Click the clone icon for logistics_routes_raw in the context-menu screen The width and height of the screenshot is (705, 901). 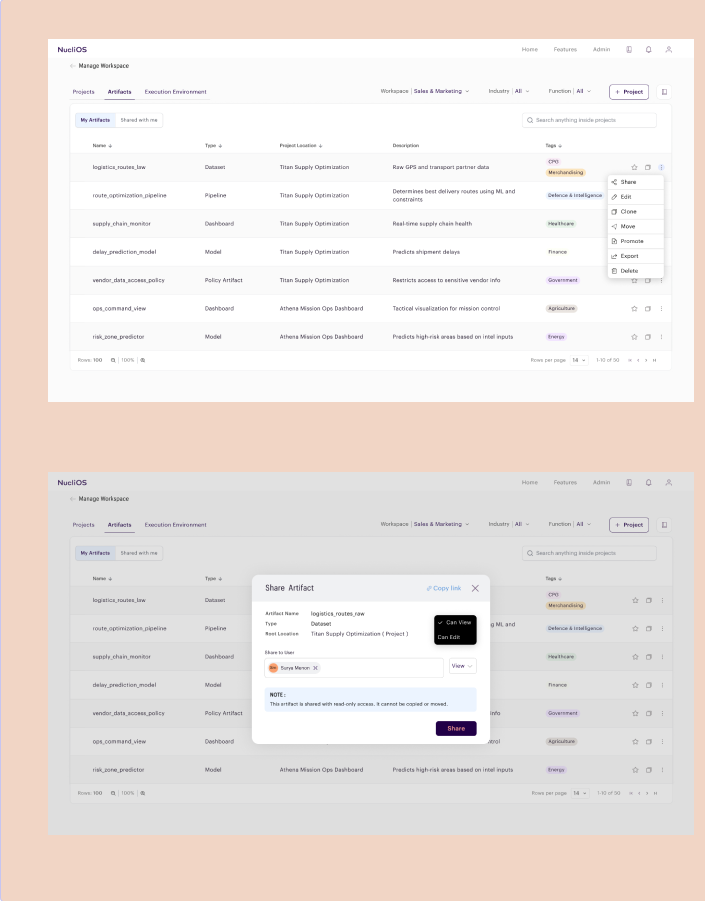(x=648, y=167)
